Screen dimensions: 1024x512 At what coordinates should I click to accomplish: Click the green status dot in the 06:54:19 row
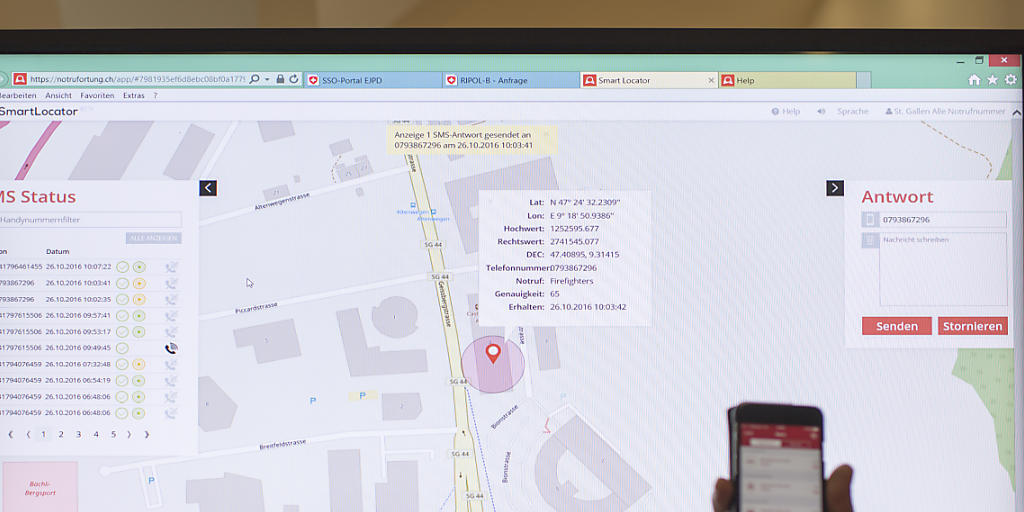point(138,380)
